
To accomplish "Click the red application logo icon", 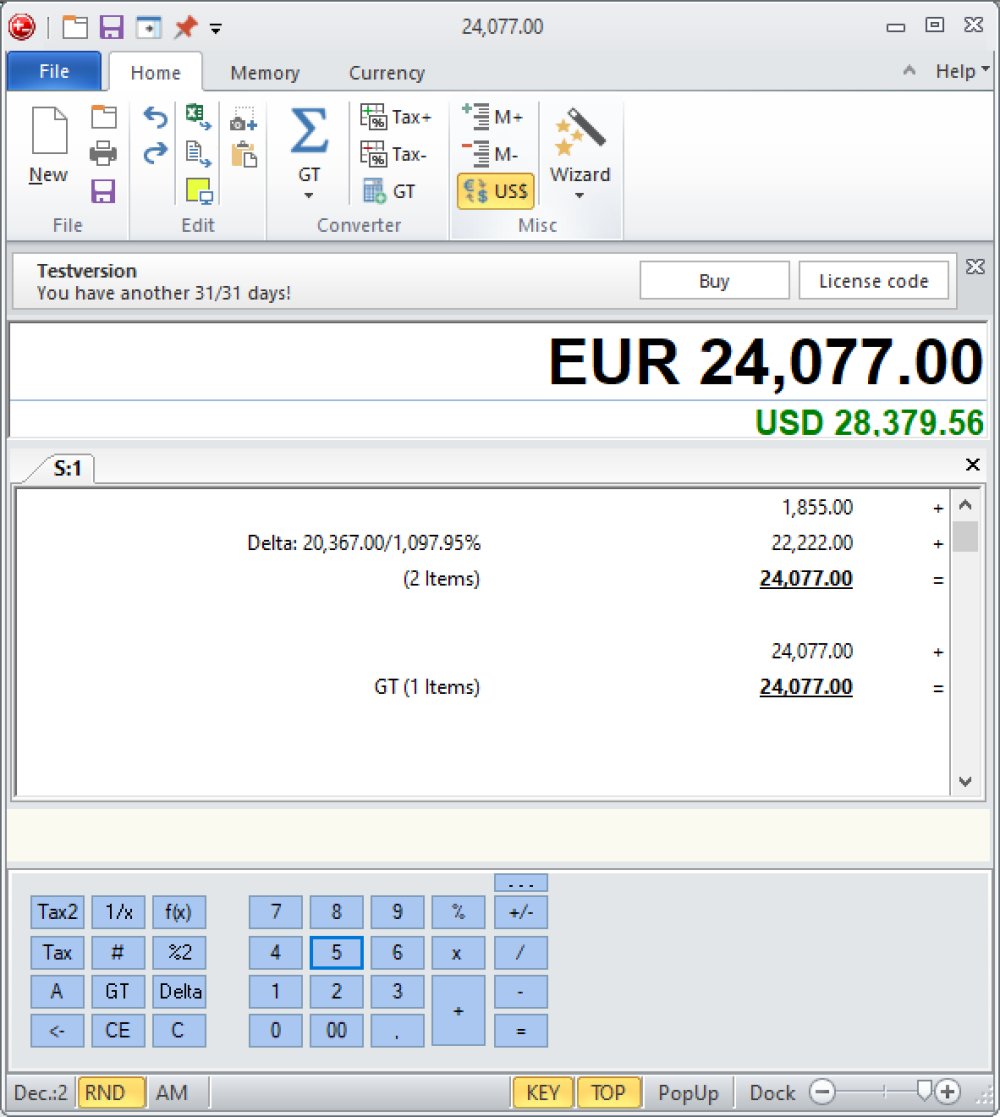I will click(21, 27).
